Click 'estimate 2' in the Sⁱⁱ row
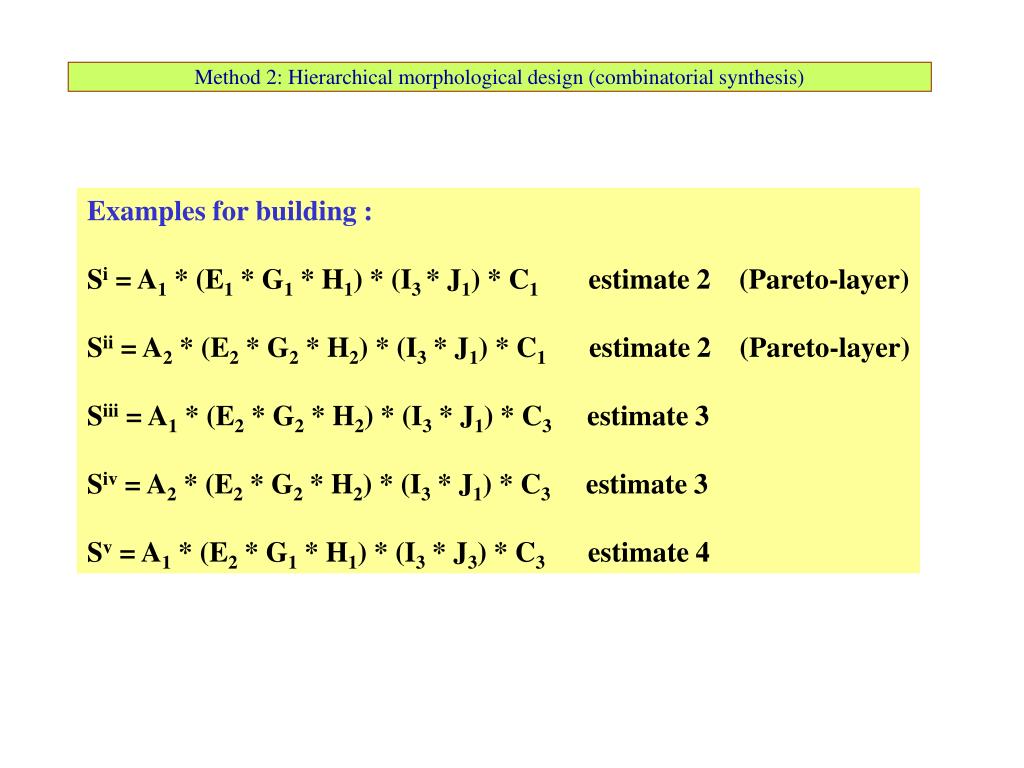The height and width of the screenshot is (768, 1024). [650, 348]
